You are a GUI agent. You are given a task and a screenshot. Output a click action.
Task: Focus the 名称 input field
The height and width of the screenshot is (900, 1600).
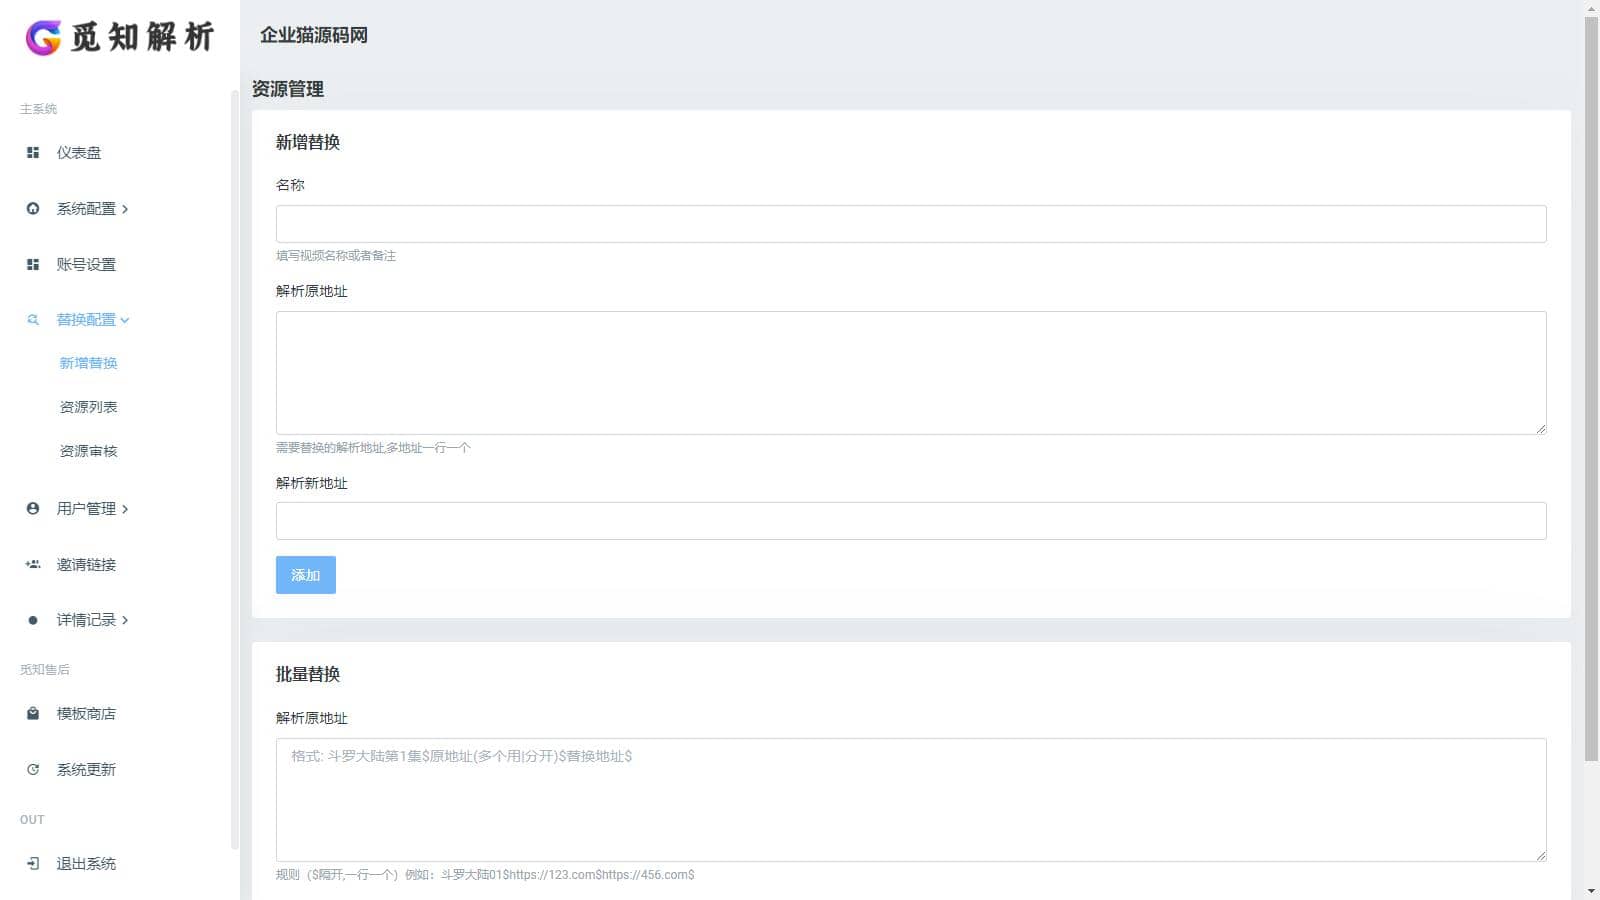911,224
